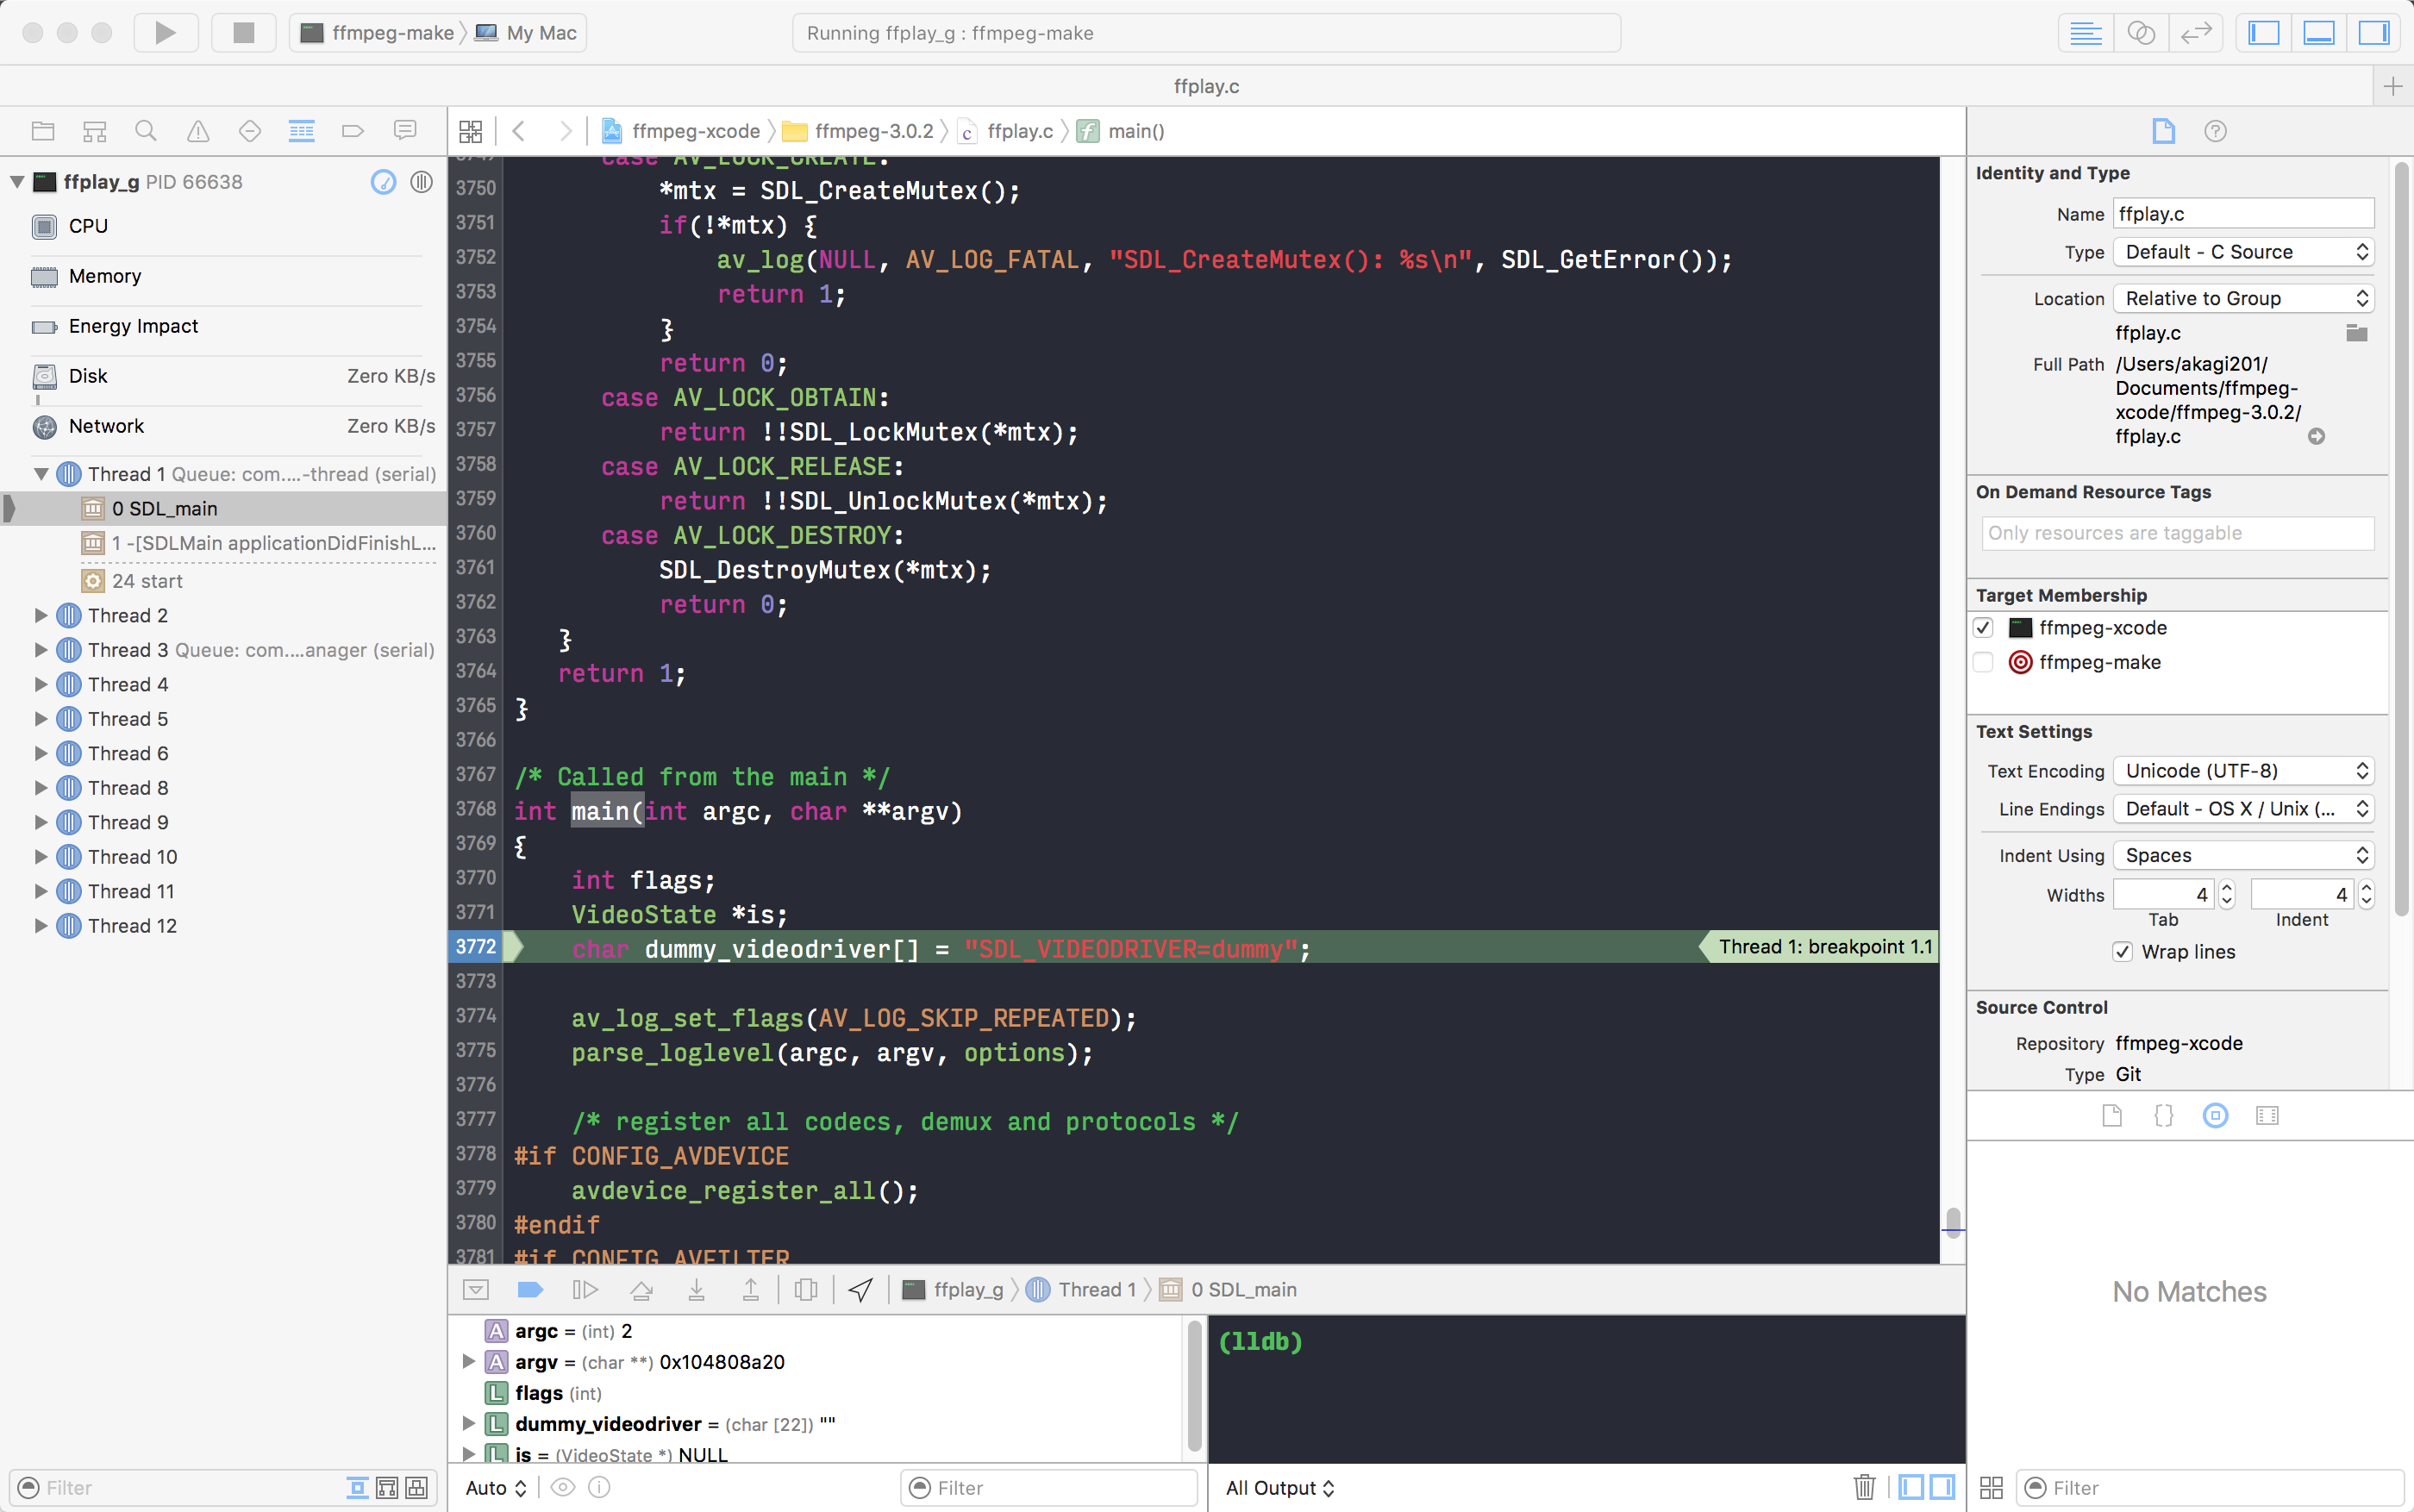Viewport: 2414px width, 1512px height.
Task: Open the All Output console menu
Action: click(x=1279, y=1487)
